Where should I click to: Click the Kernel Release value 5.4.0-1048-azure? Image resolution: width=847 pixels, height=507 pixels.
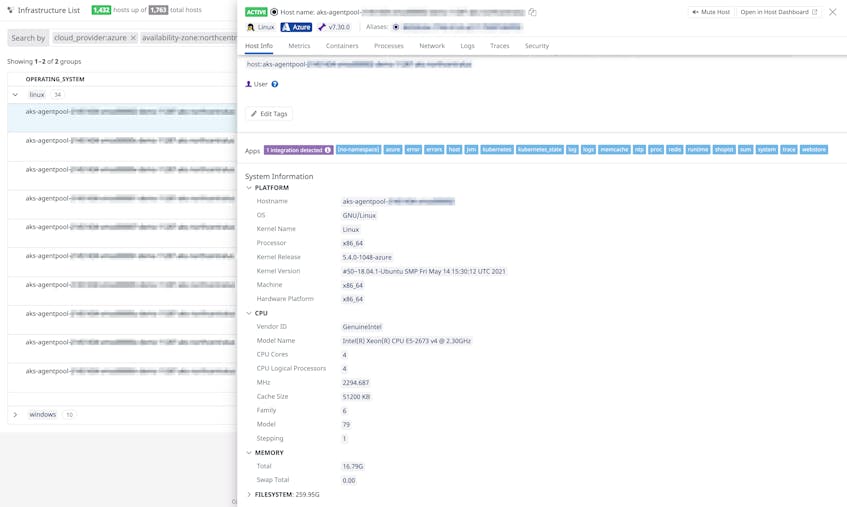[x=367, y=258]
